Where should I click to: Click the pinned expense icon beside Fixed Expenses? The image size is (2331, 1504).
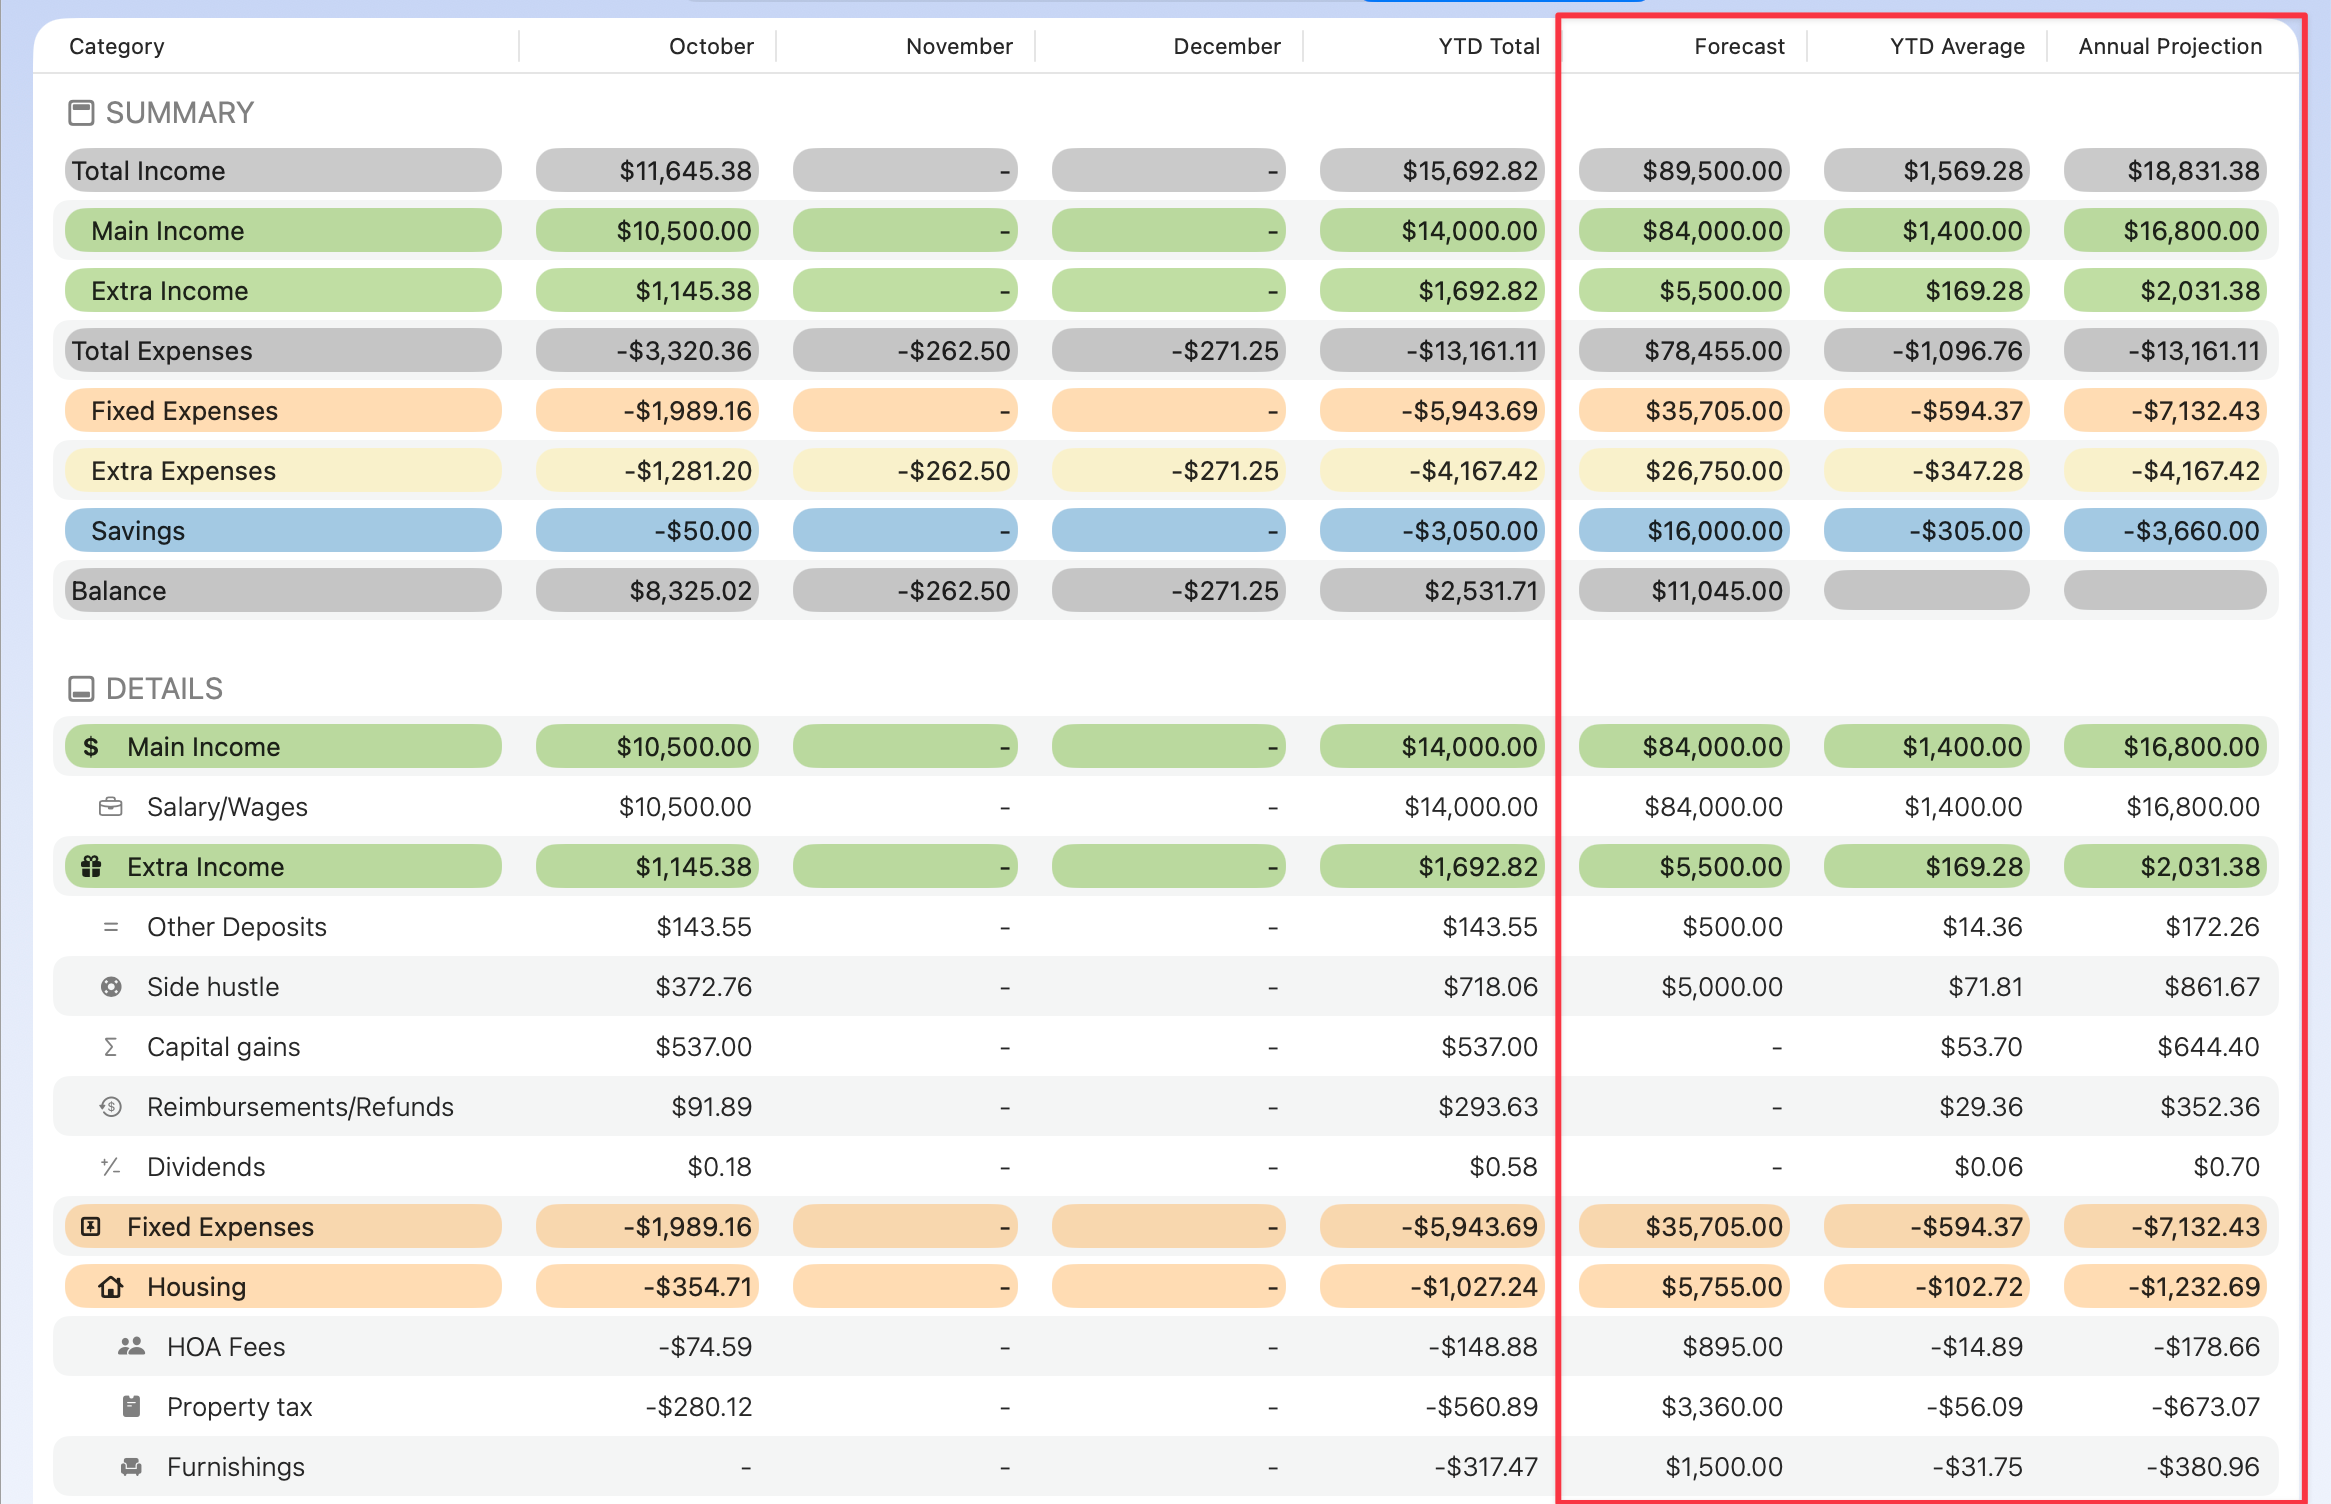90,1227
